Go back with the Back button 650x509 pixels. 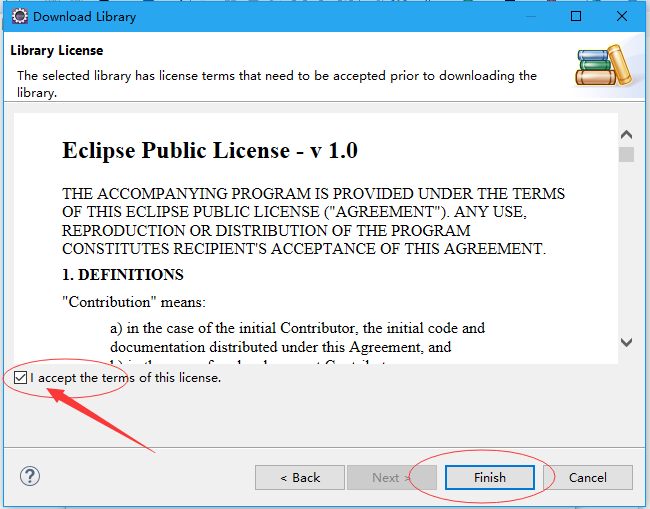(x=300, y=477)
